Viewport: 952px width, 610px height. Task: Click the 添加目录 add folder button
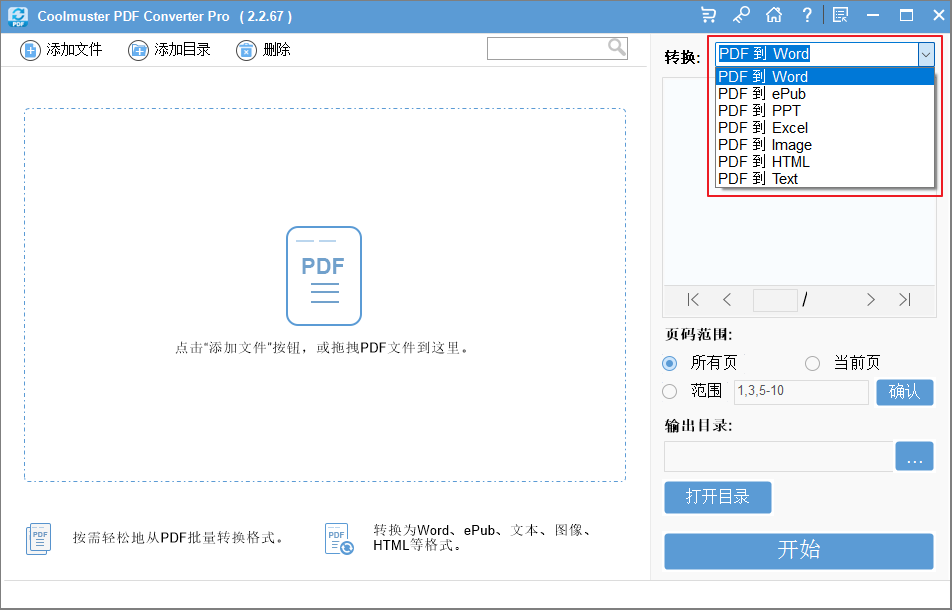point(169,50)
